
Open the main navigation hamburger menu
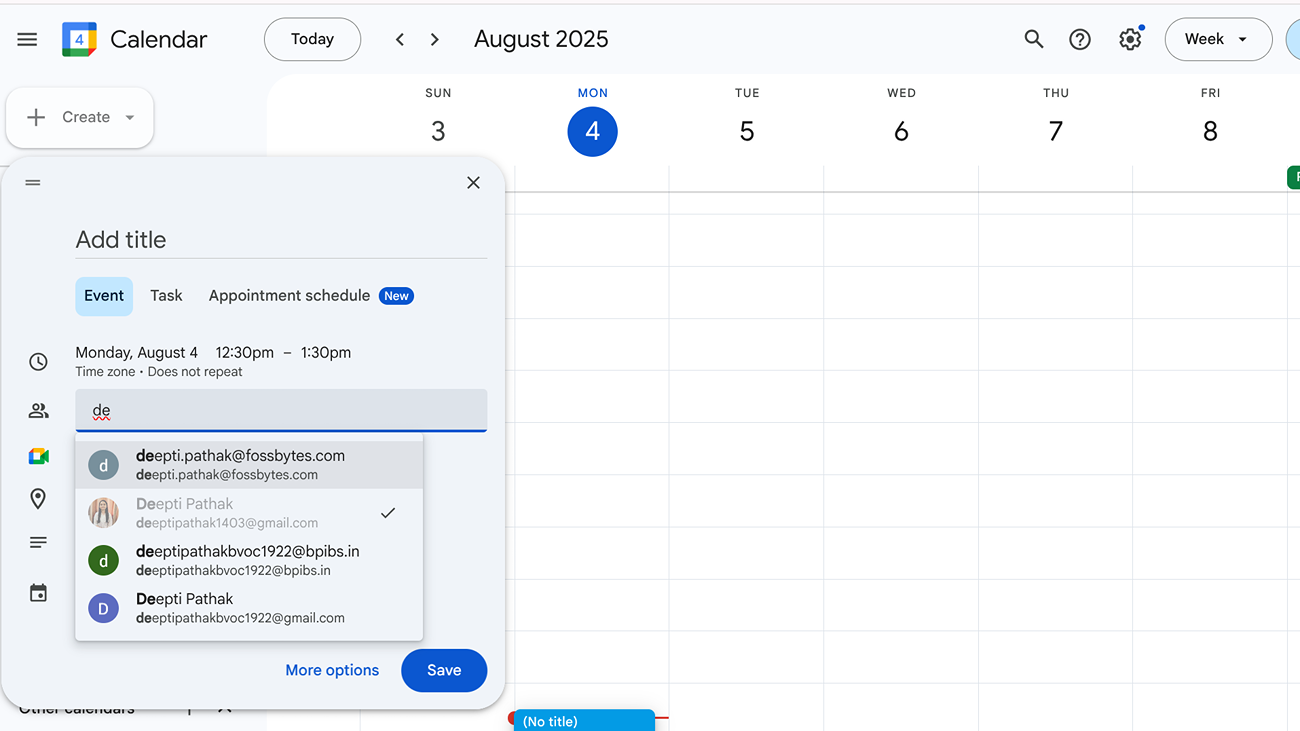pos(27,39)
